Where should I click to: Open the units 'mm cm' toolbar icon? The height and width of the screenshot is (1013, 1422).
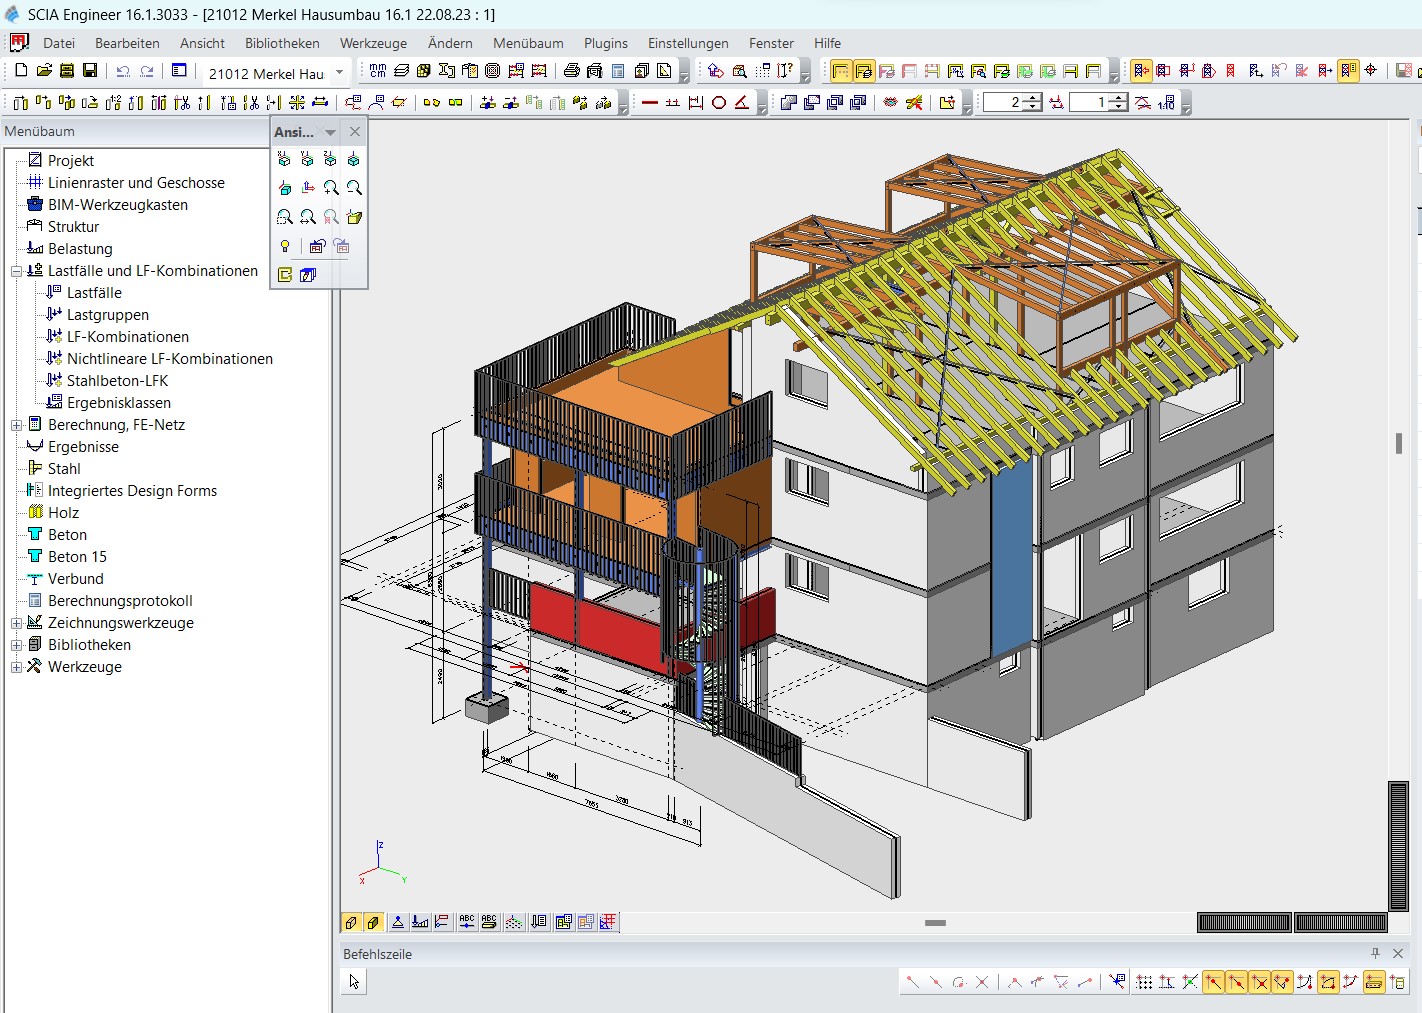click(378, 71)
